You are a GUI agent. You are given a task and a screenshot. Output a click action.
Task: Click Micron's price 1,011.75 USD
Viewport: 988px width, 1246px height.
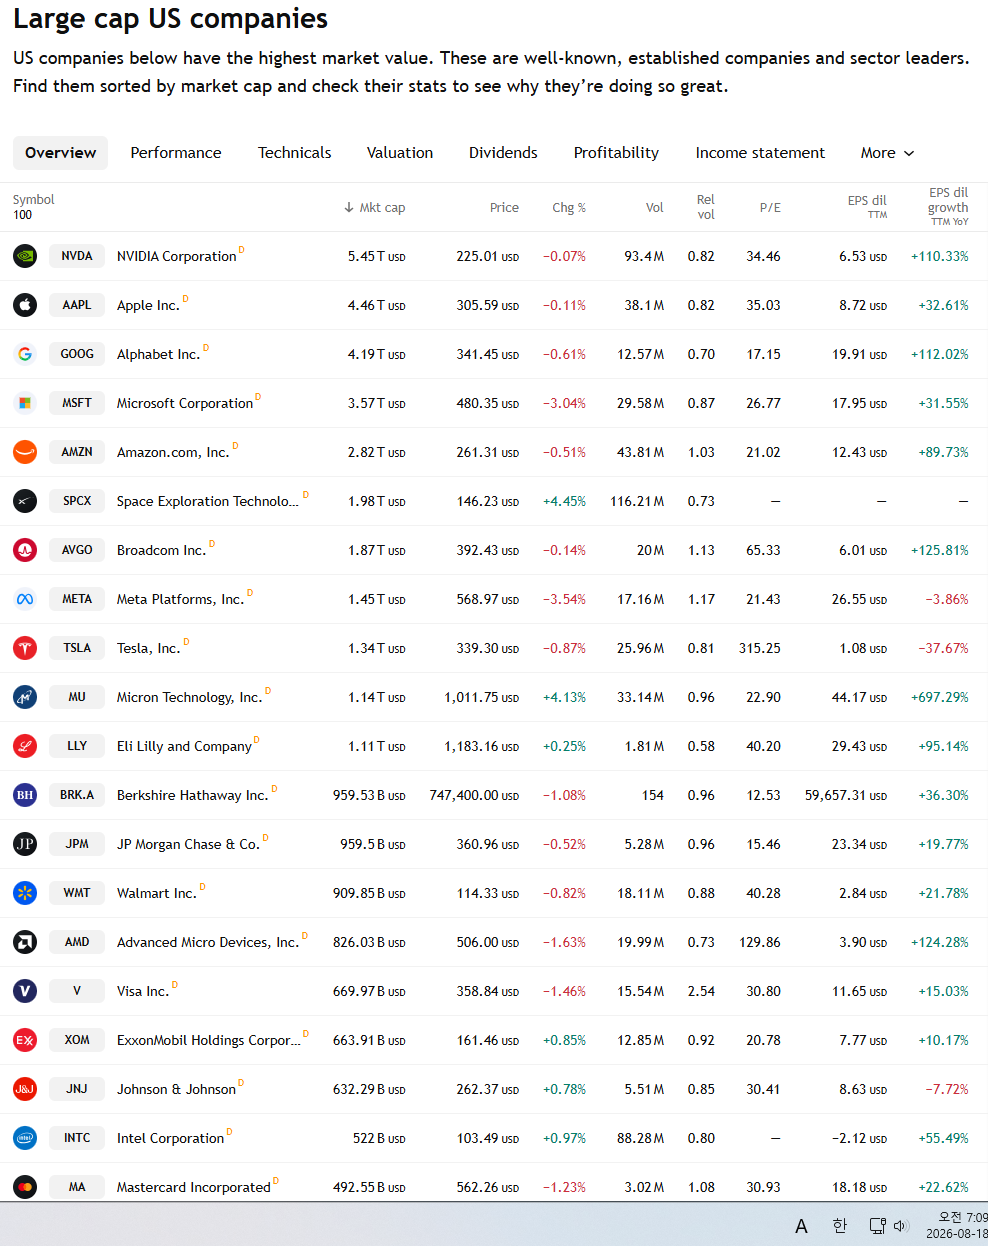click(482, 697)
